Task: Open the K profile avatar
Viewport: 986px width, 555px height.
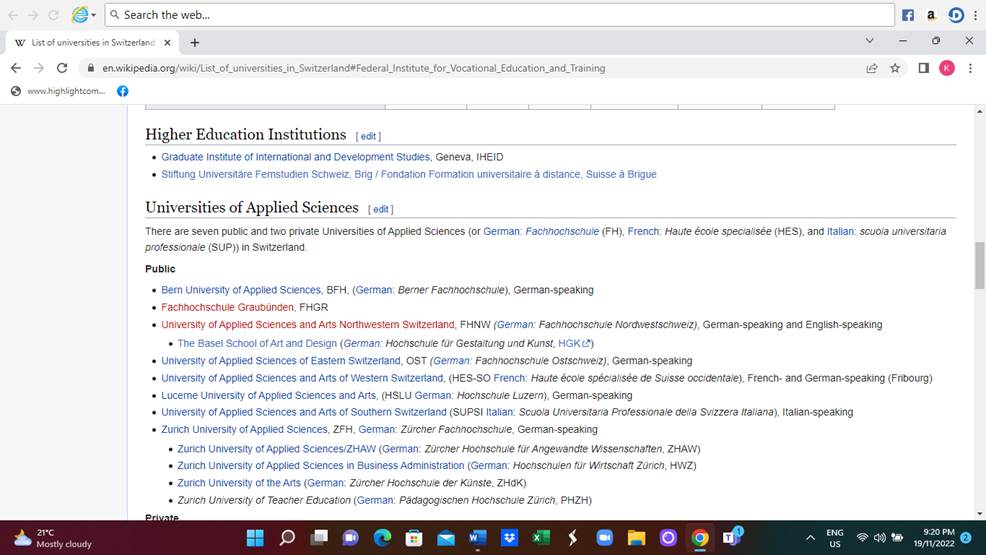Action: coord(947,68)
